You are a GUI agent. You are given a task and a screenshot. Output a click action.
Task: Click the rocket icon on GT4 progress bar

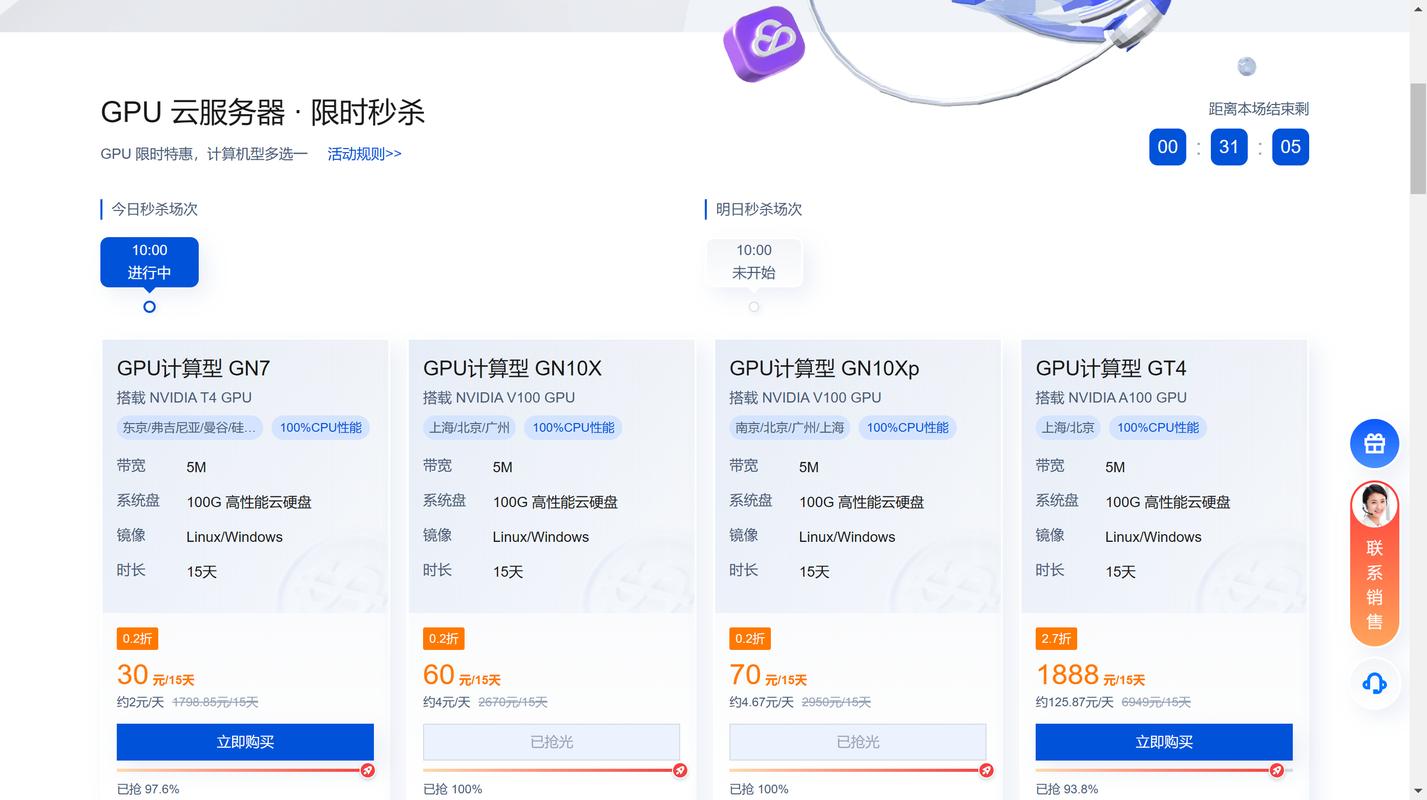1276,770
